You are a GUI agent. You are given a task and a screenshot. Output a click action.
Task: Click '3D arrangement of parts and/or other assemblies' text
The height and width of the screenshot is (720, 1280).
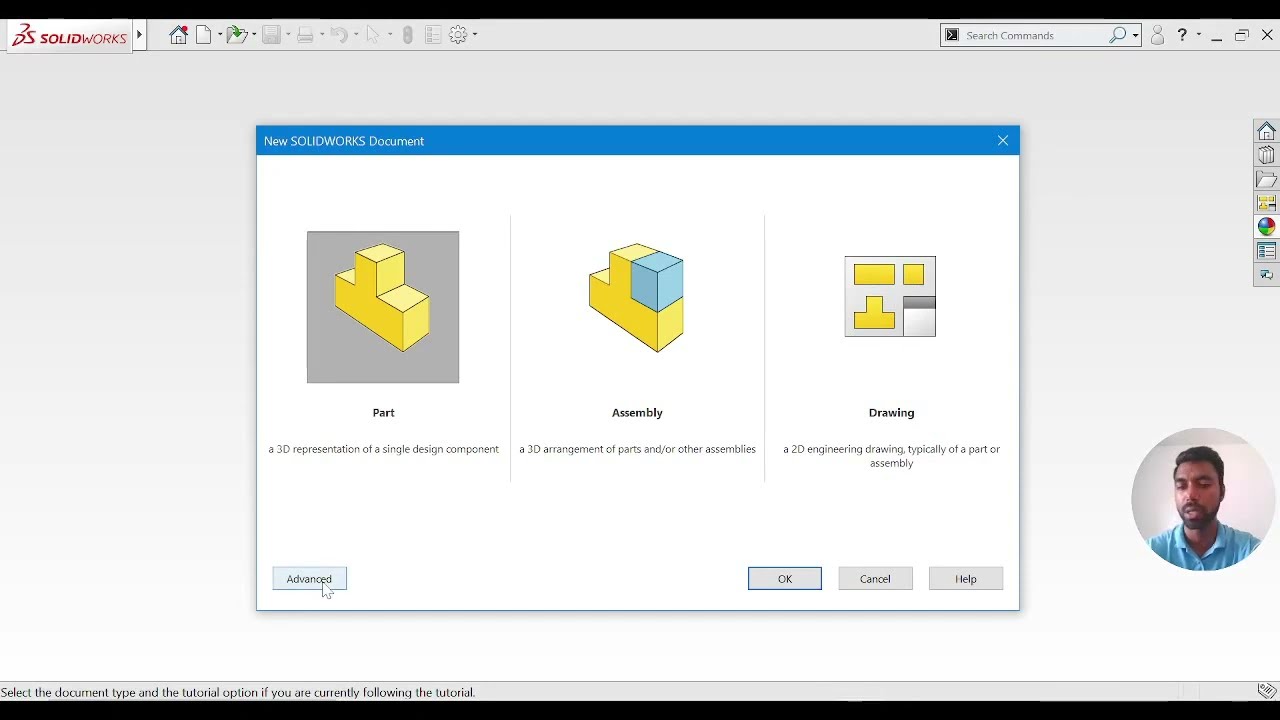(641, 450)
